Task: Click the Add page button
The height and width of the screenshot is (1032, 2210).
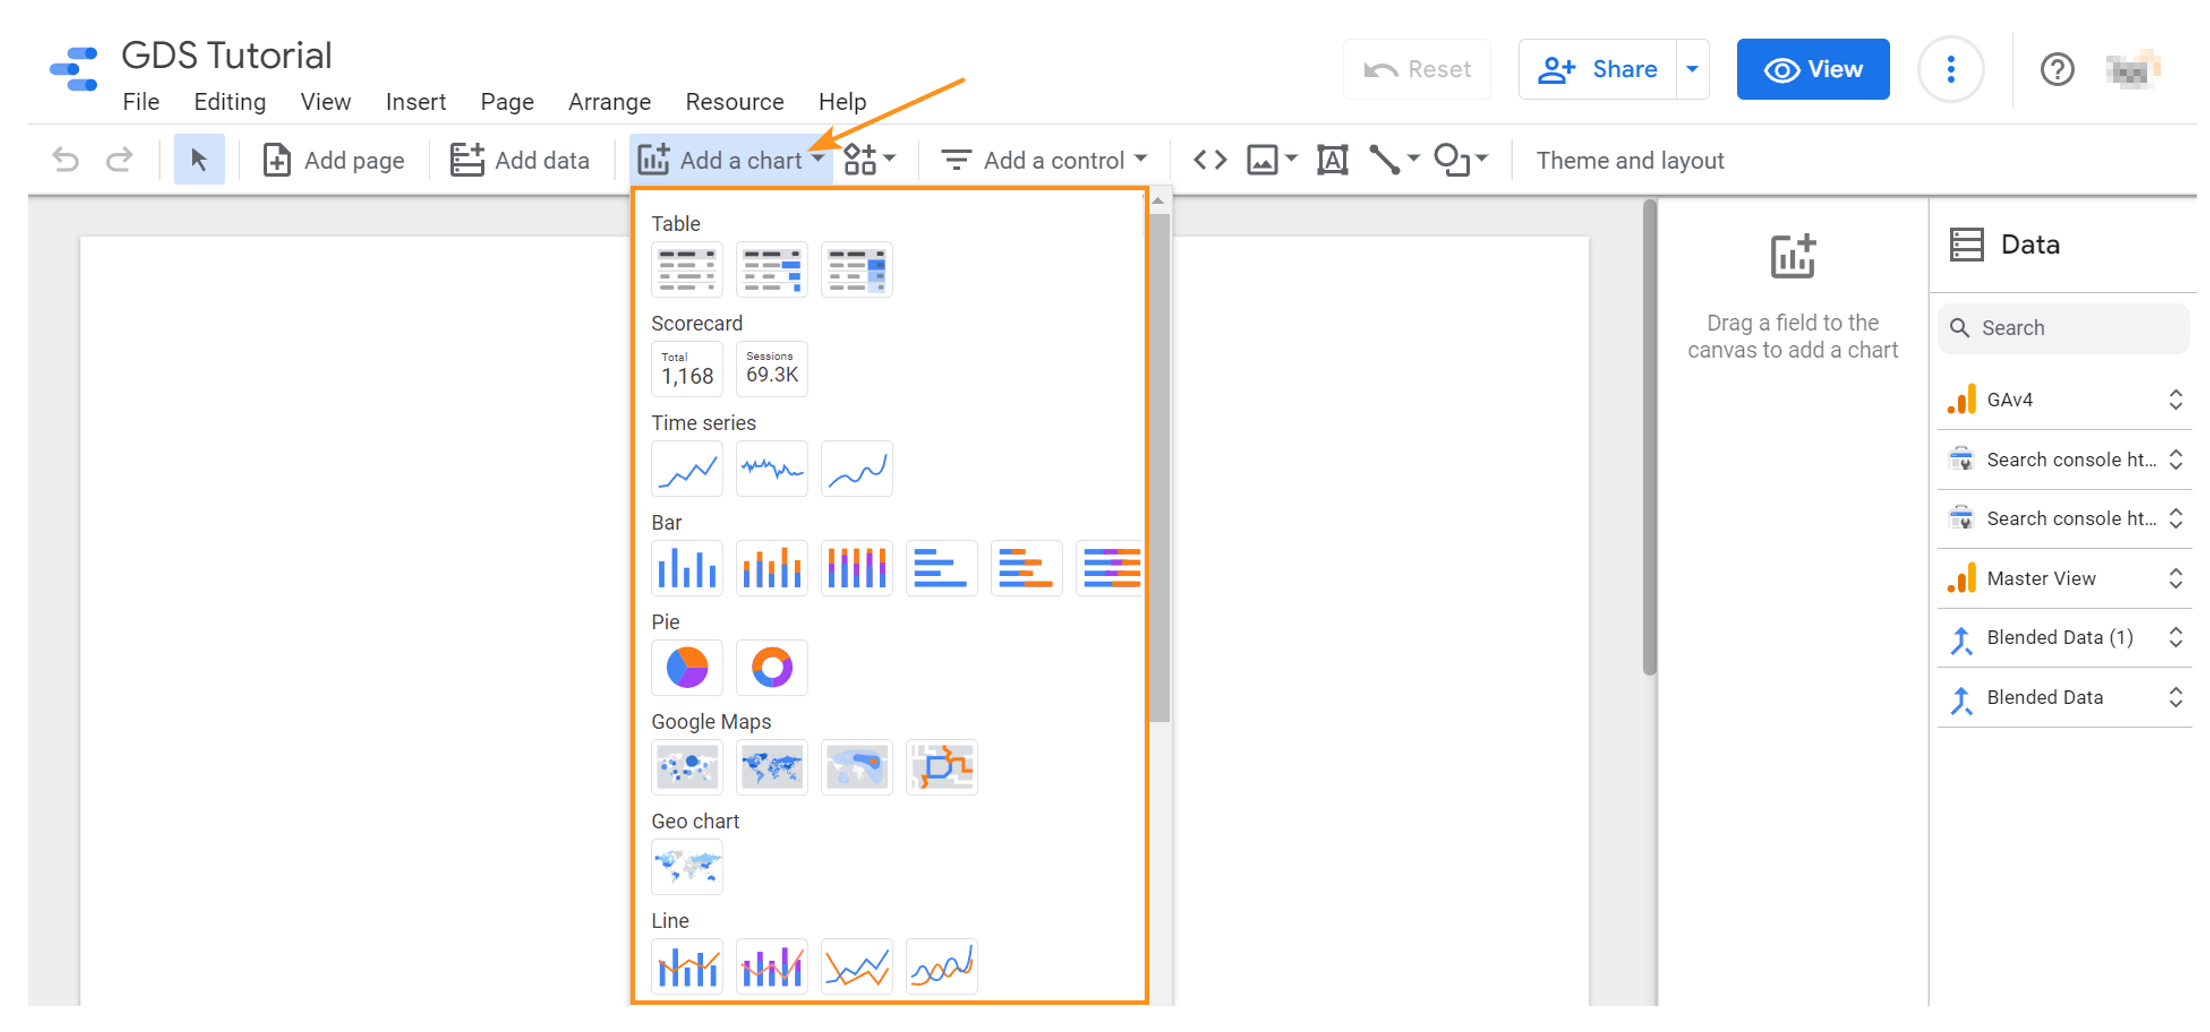Action: [334, 160]
